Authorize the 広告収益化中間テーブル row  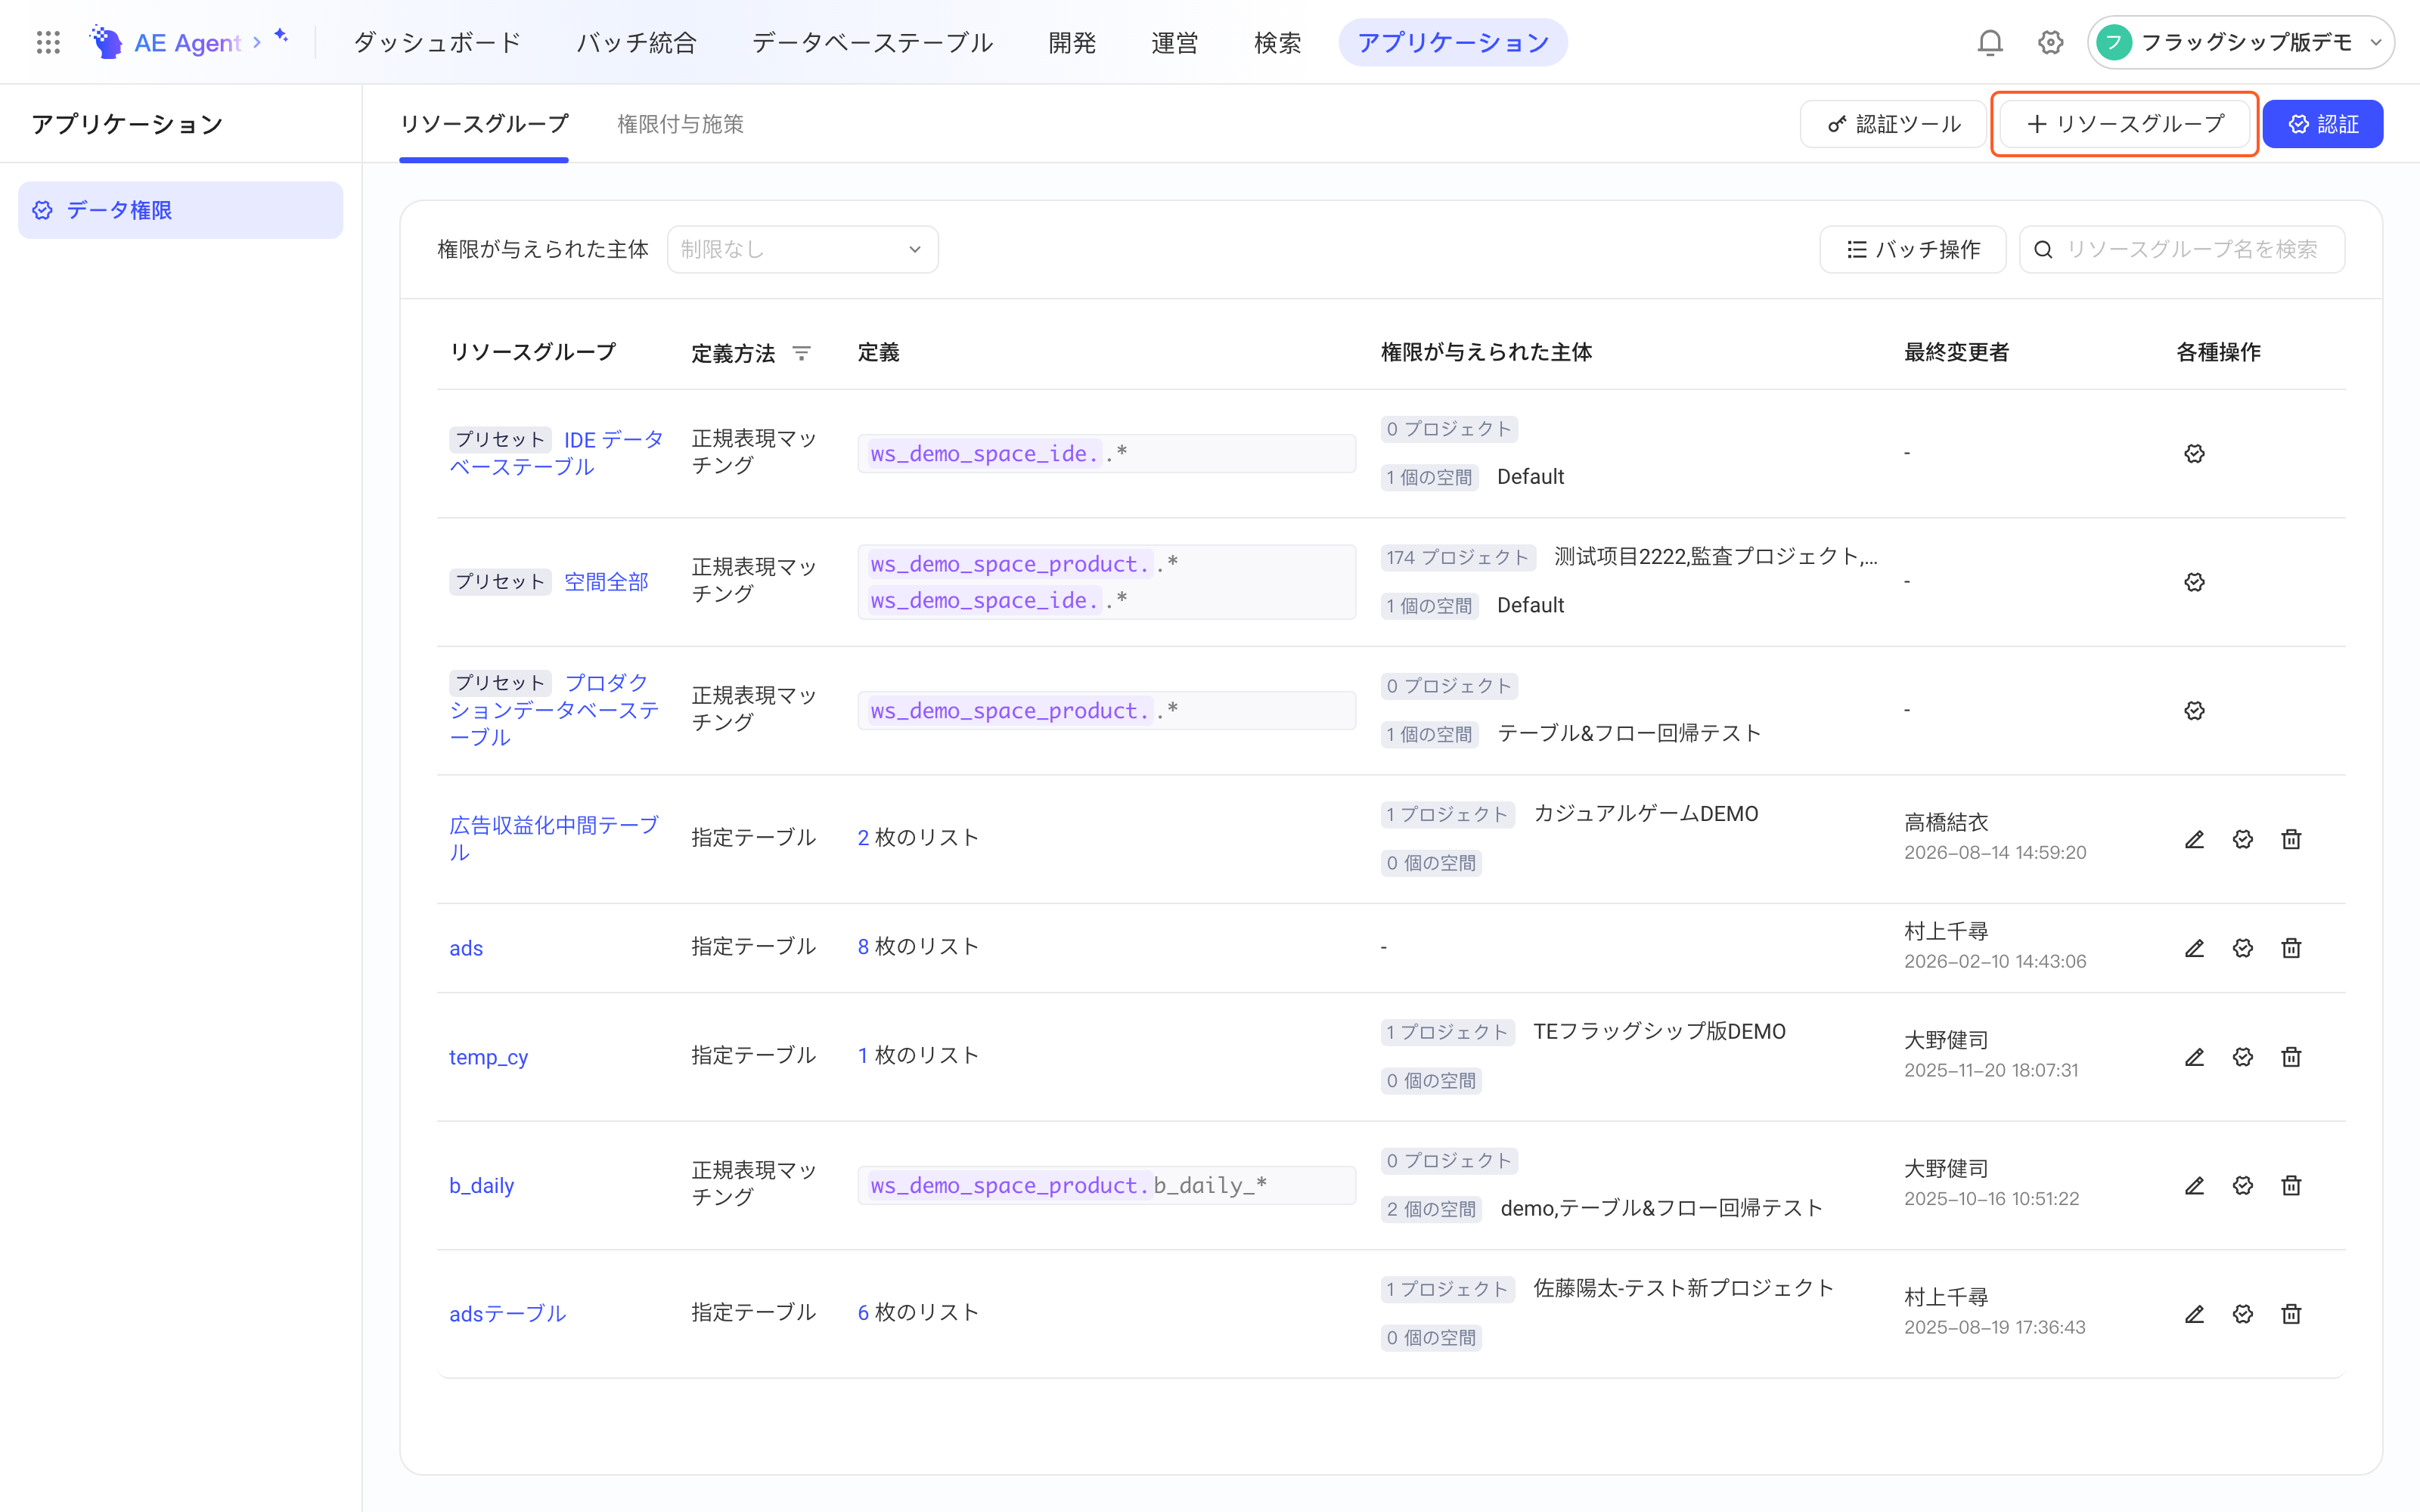pos(2243,839)
